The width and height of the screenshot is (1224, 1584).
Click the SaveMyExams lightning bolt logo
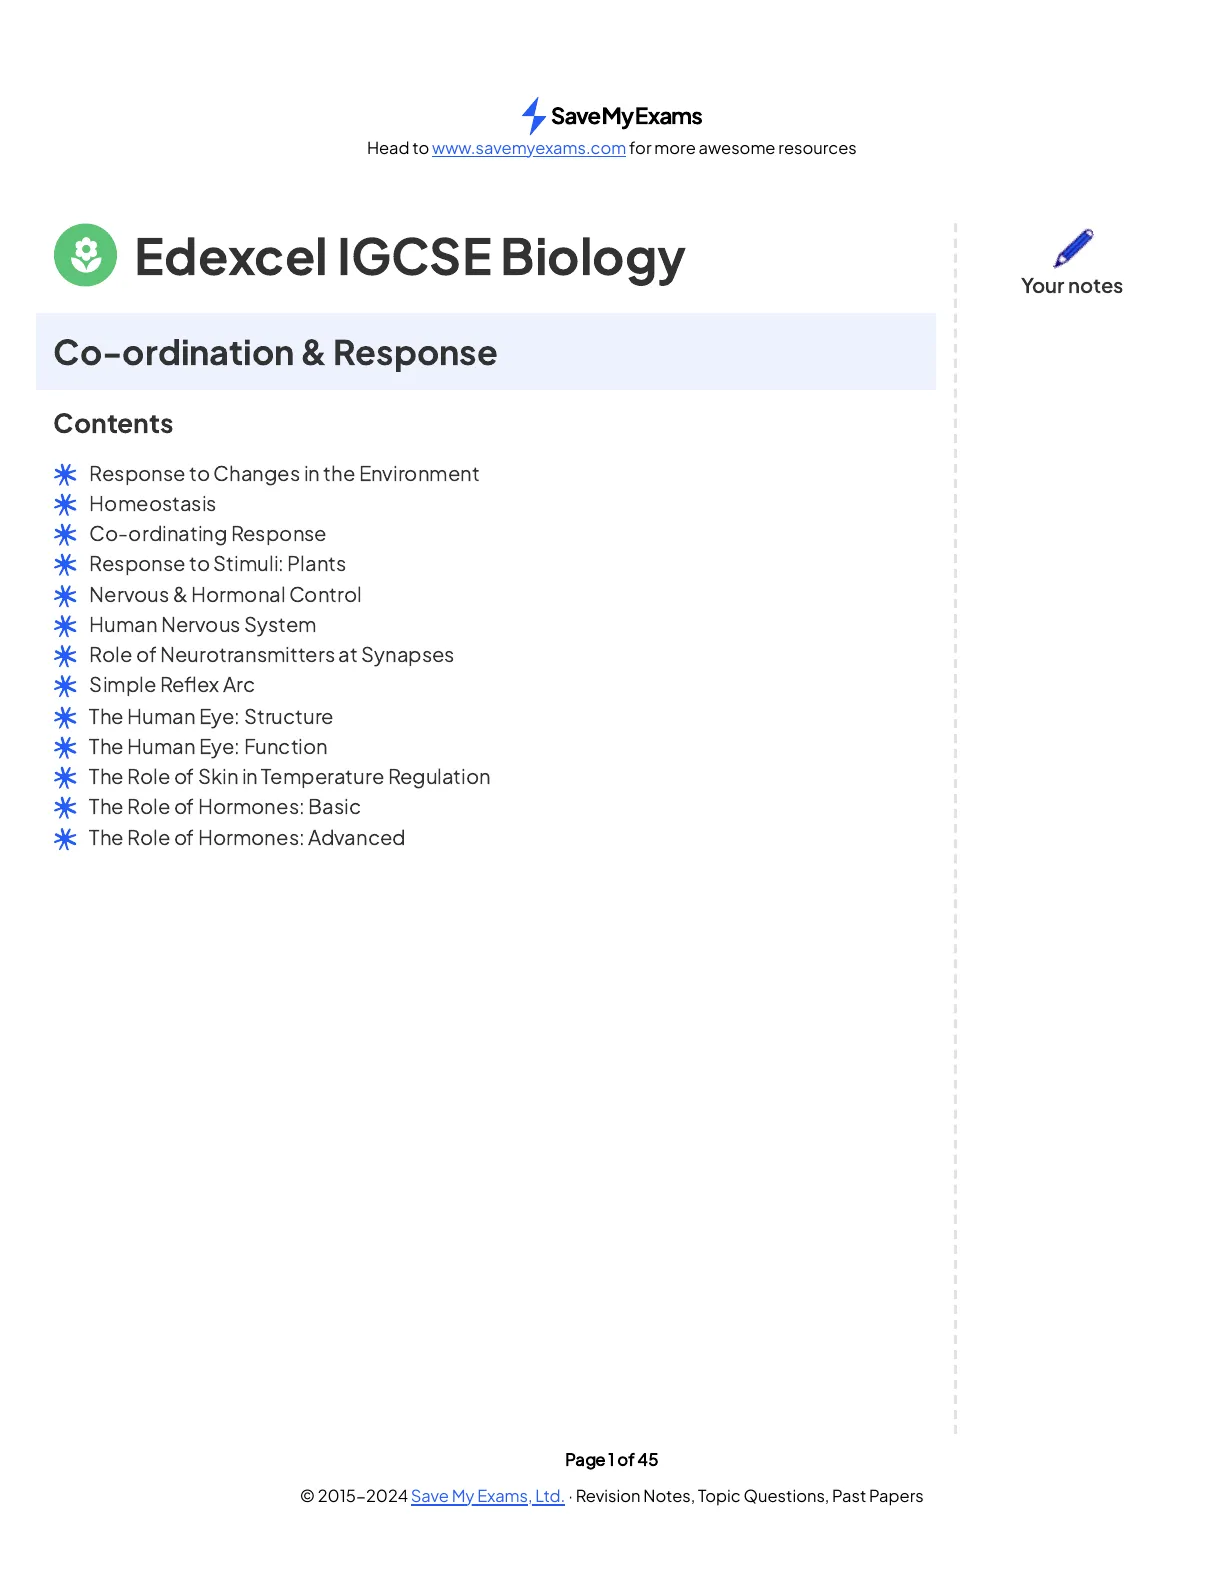(x=534, y=116)
